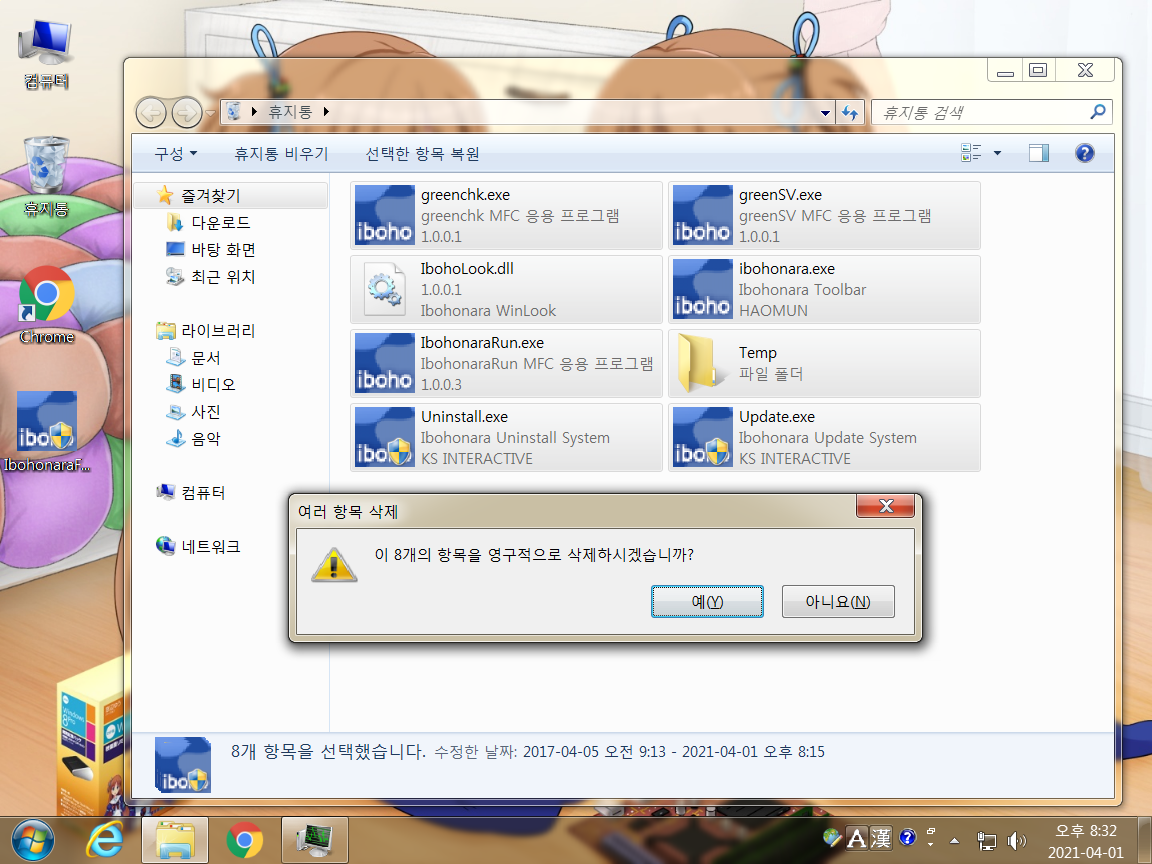Image resolution: width=1152 pixels, height=864 pixels.
Task: Open view options dropdown arrow
Action: click(997, 153)
